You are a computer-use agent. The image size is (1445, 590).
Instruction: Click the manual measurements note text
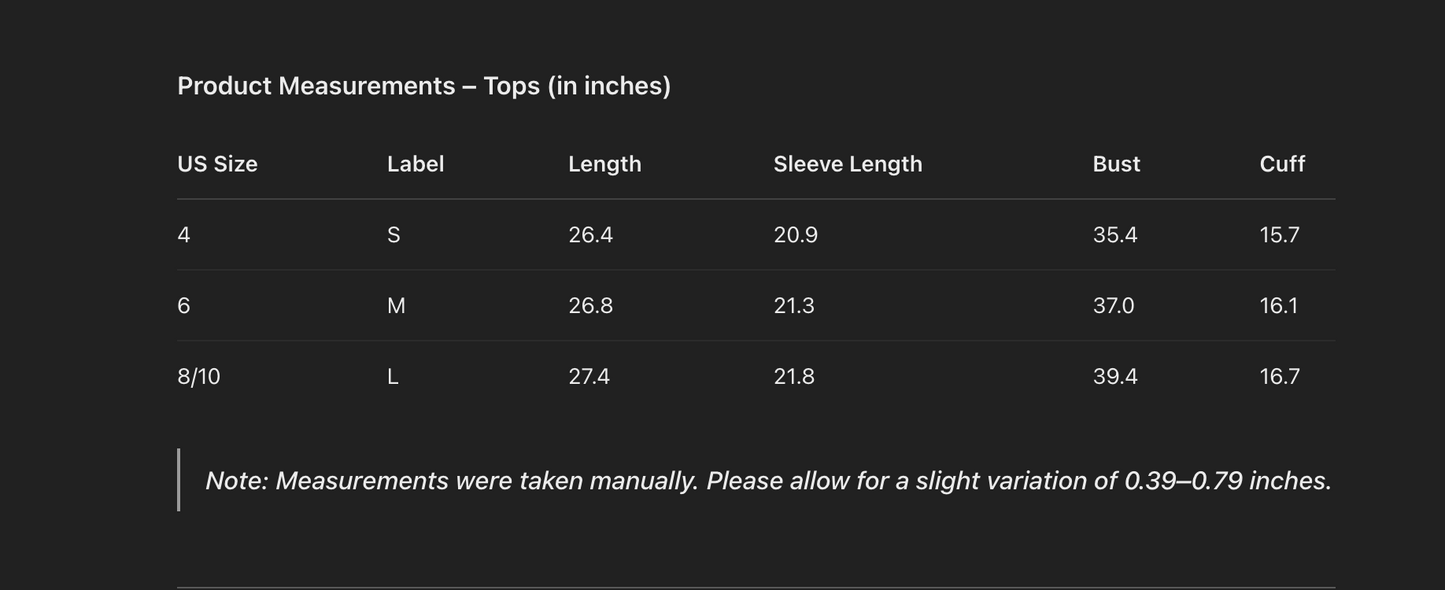click(768, 481)
